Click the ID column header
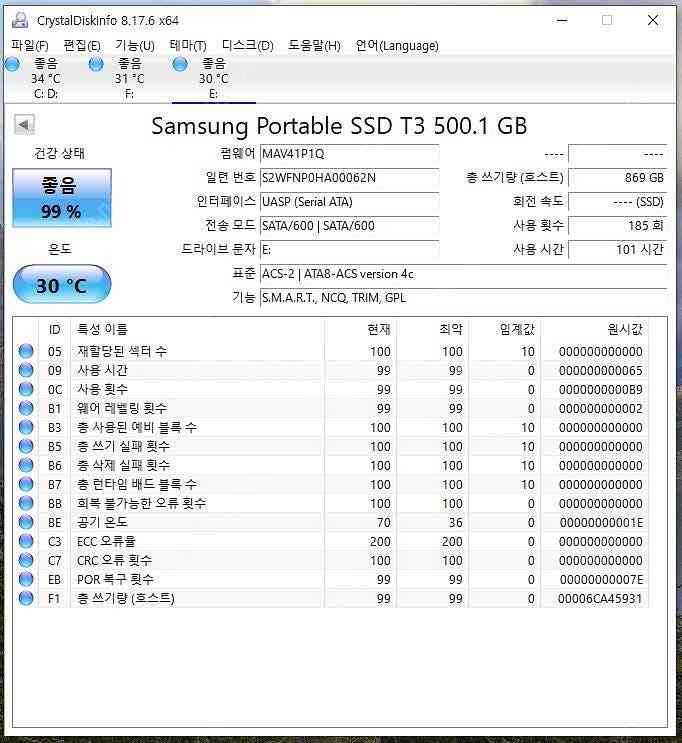Screen dimensions: 682x743 (55, 329)
